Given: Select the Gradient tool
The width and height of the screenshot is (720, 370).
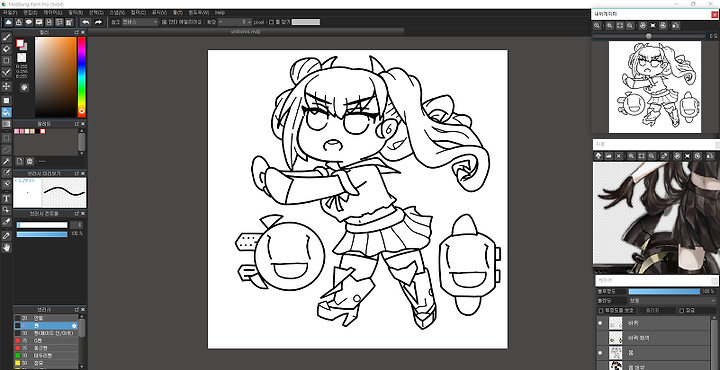Looking at the screenshot, I should (6, 123).
